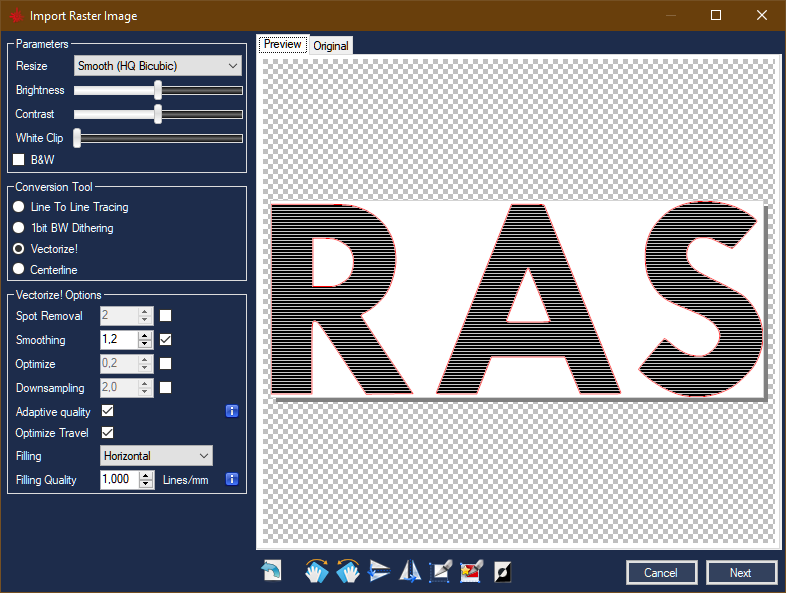This screenshot has width=786, height=593.
Task: Open the Resize method dropdown
Action: (x=158, y=66)
